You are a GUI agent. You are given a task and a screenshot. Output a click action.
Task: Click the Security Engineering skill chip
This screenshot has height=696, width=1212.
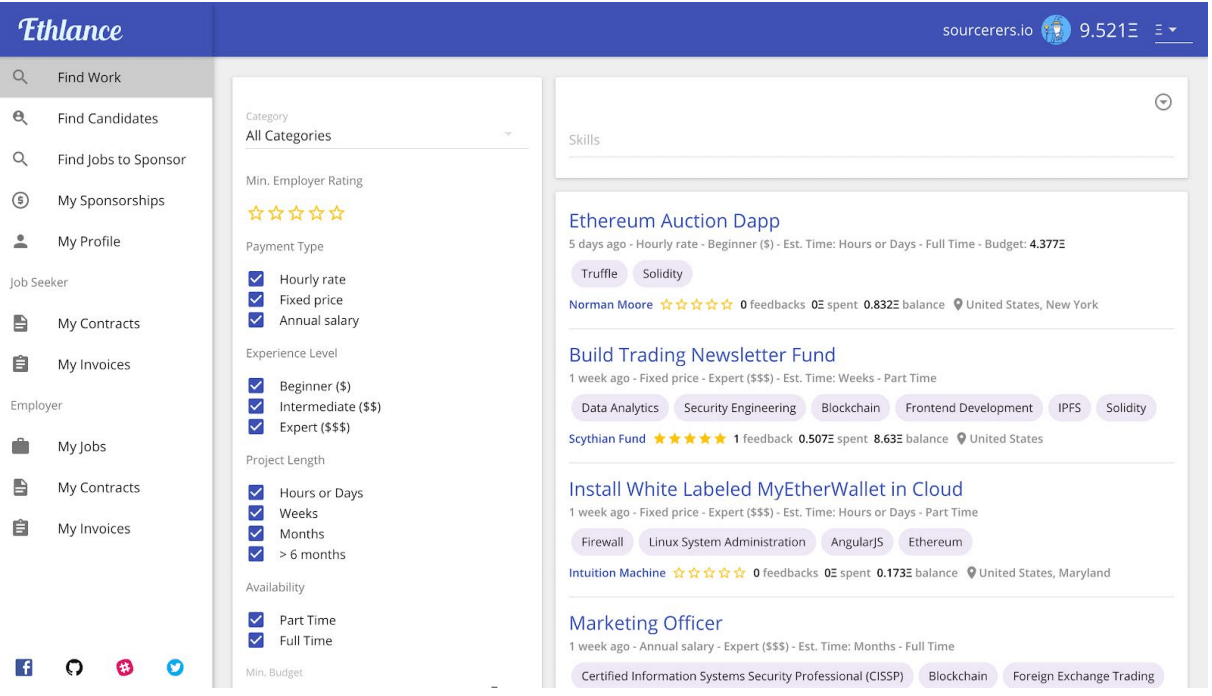click(740, 407)
